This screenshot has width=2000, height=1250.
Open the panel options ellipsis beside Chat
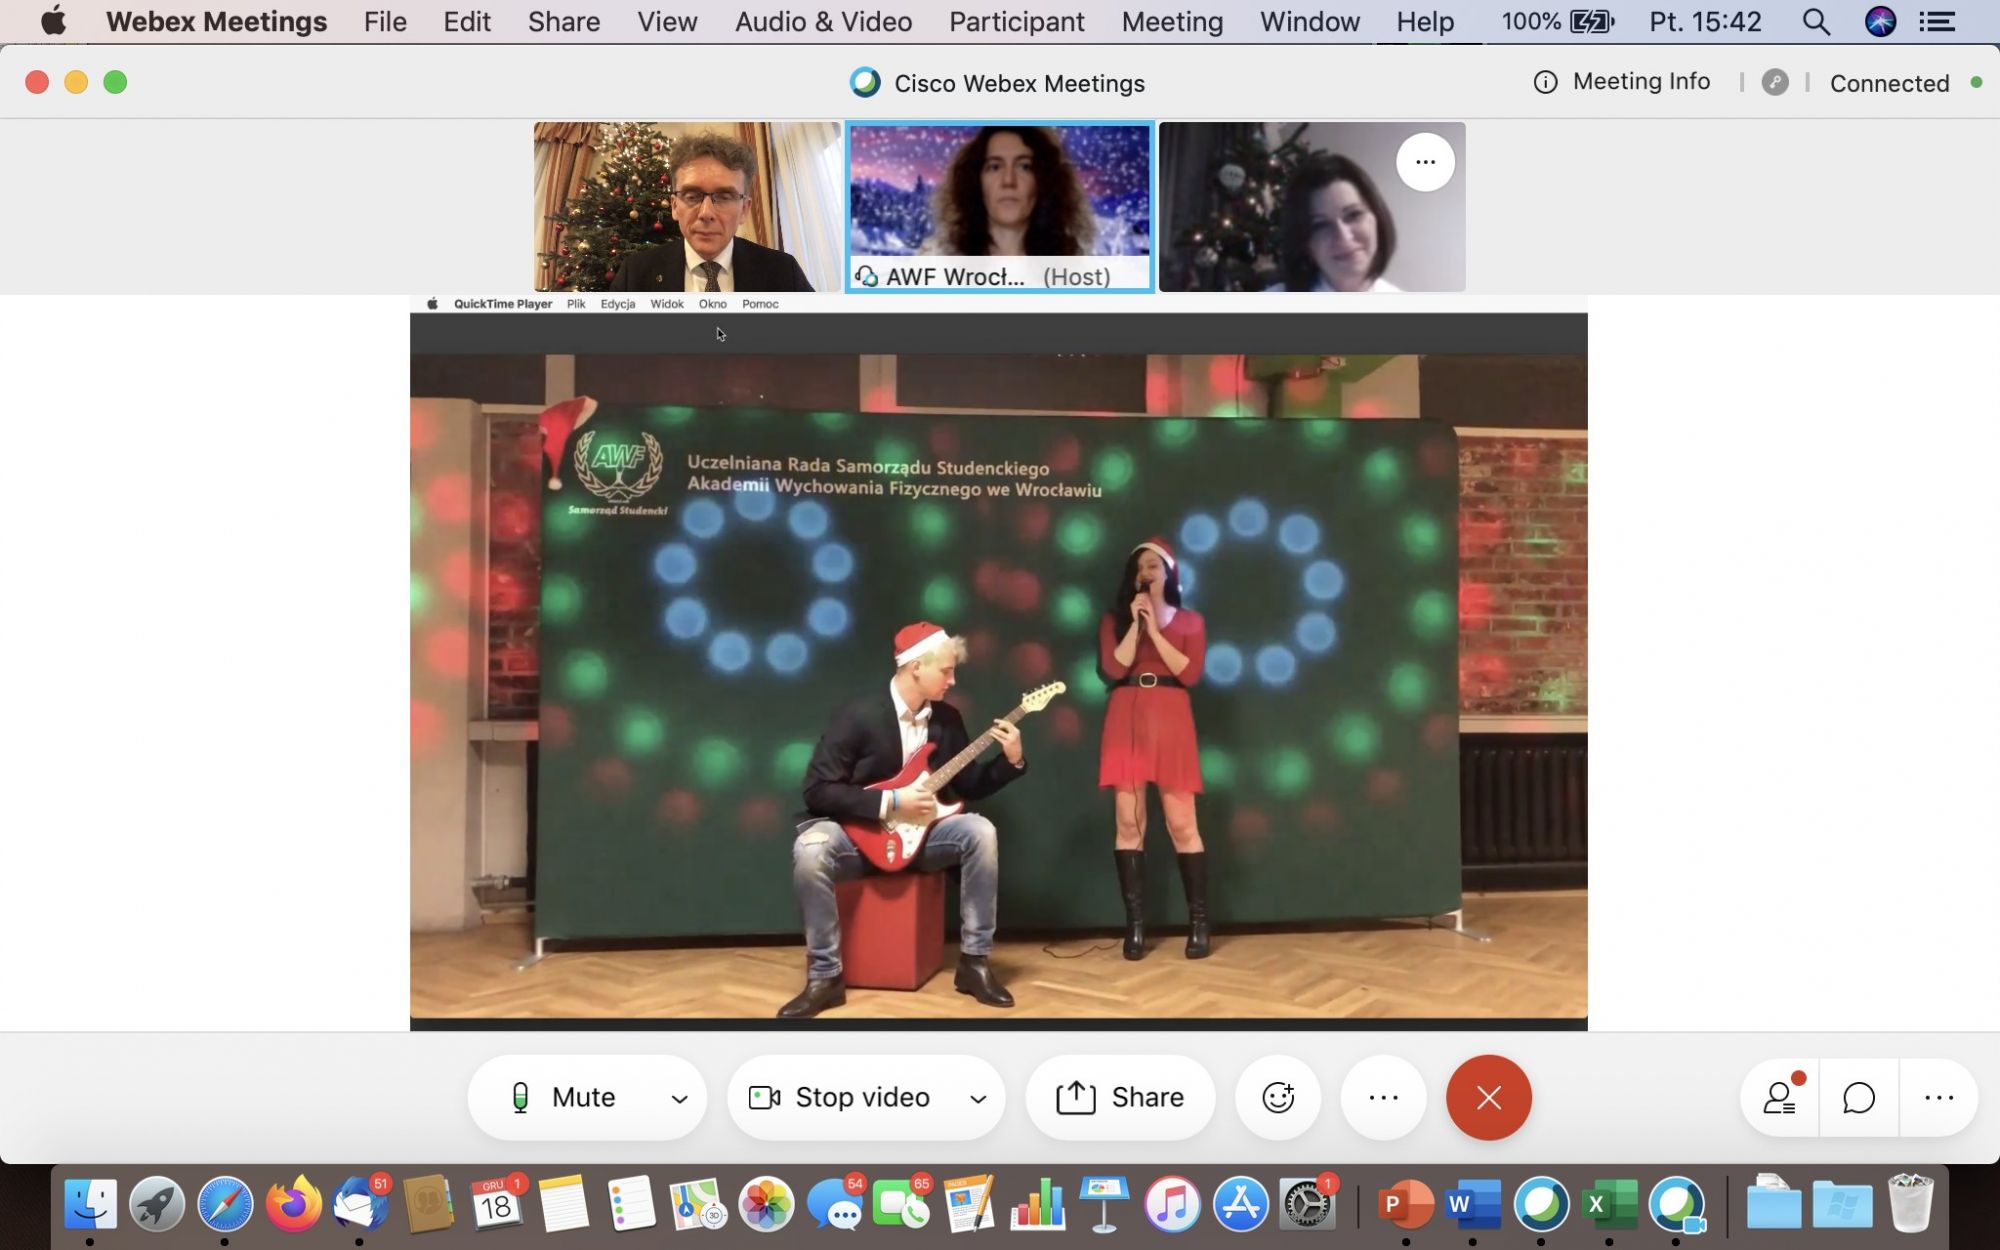(1938, 1097)
